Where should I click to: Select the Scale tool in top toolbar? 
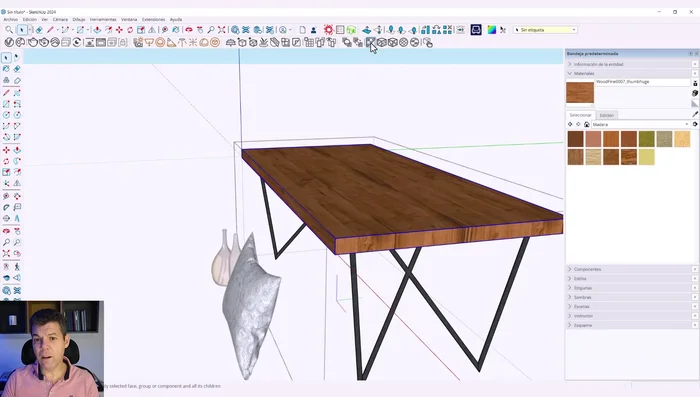pyautogui.click(x=141, y=30)
